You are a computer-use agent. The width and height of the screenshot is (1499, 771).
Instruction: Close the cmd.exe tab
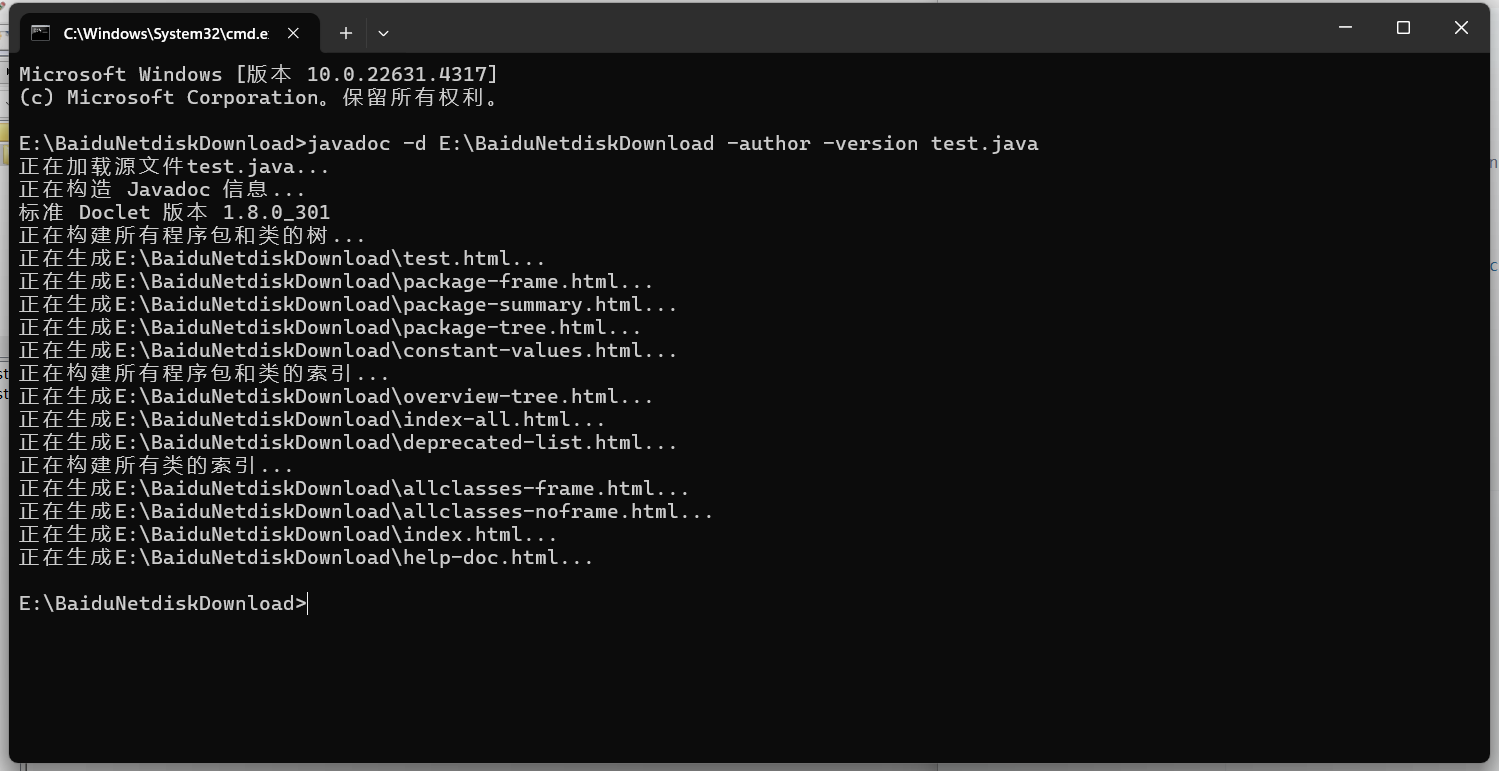point(293,33)
